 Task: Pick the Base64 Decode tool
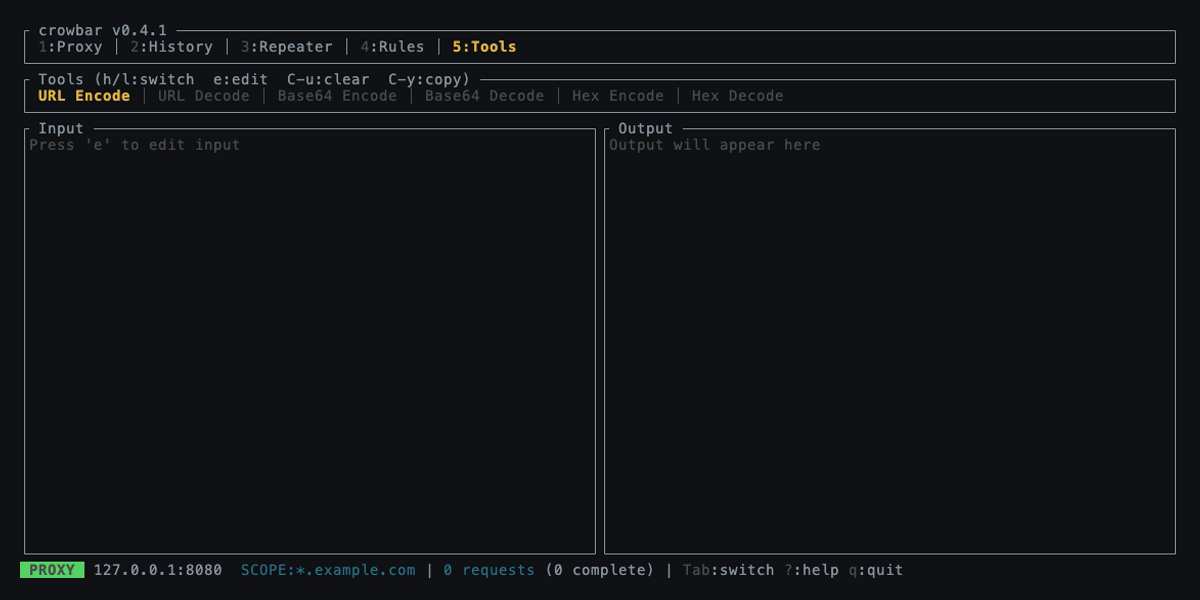[484, 96]
